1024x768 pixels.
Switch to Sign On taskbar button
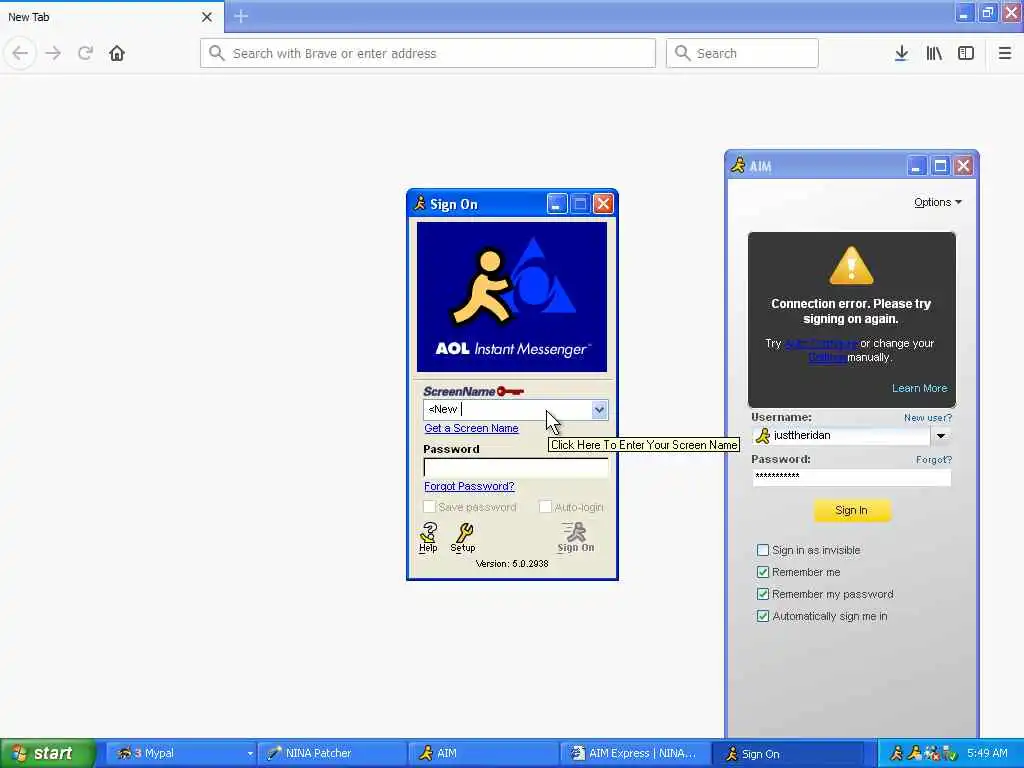pyautogui.click(x=786, y=753)
